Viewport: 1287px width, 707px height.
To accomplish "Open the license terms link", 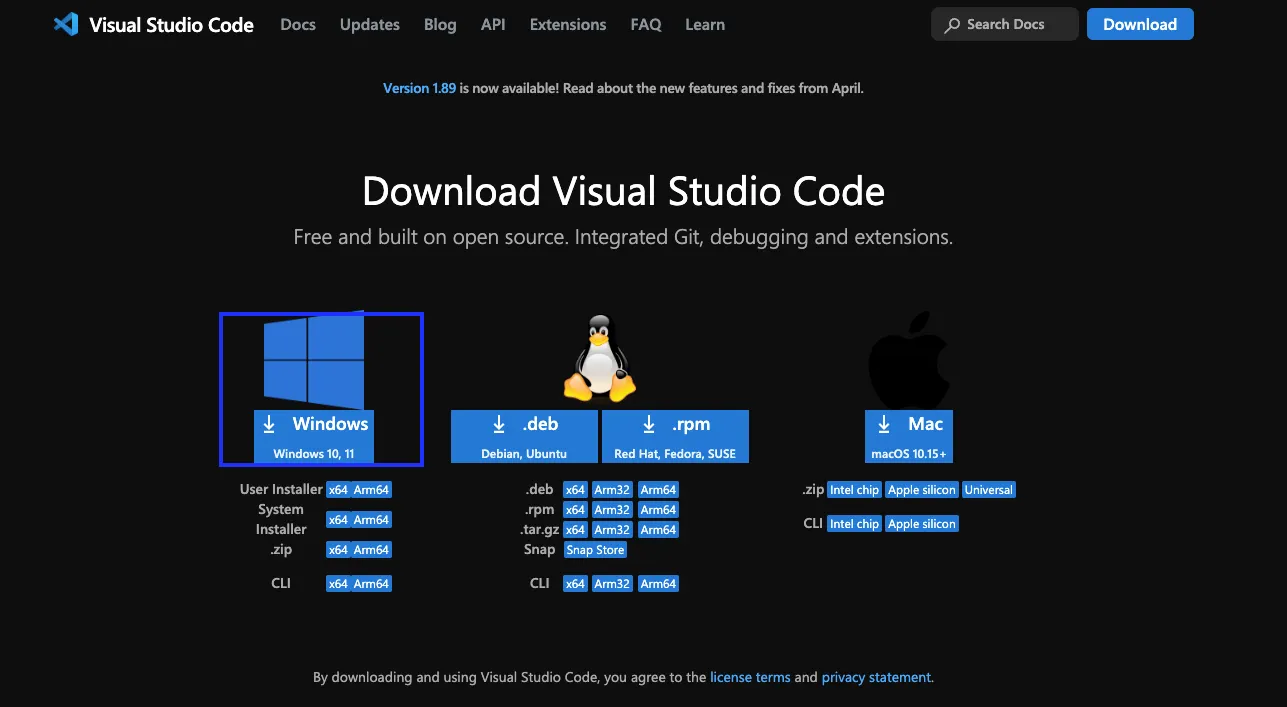I will (x=750, y=677).
